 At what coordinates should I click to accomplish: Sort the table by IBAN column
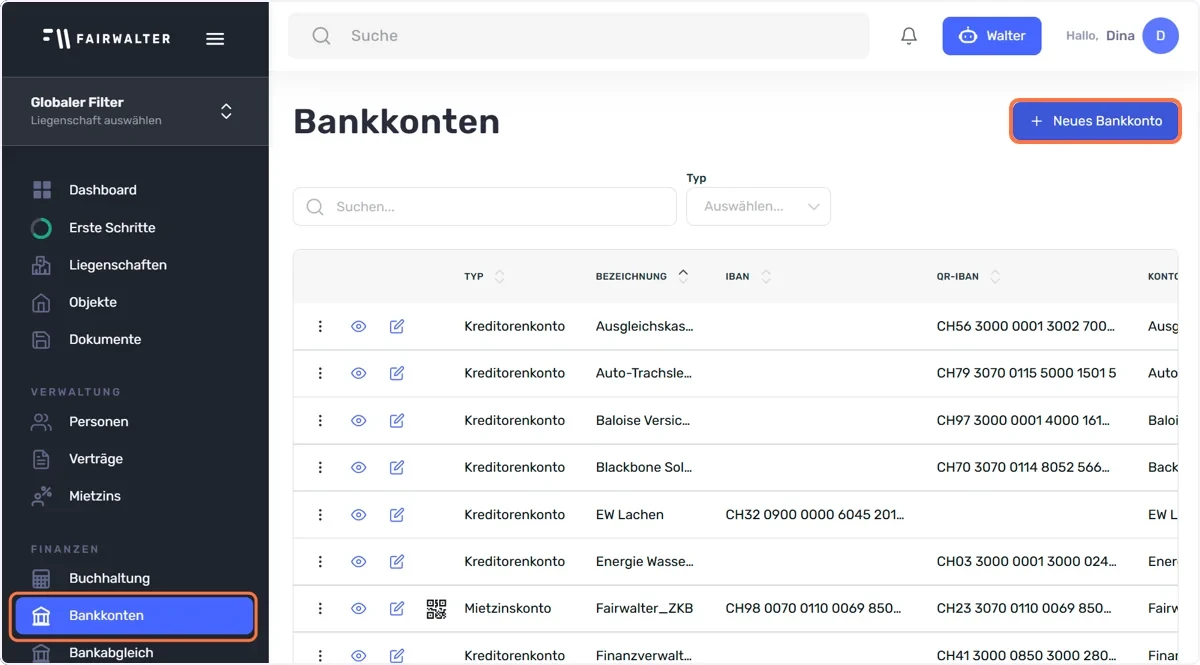[767, 277]
